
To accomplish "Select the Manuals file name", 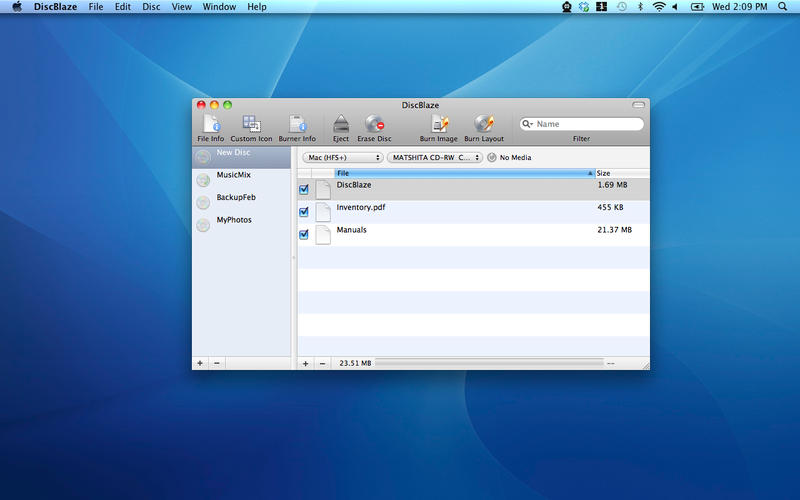I will (x=352, y=230).
